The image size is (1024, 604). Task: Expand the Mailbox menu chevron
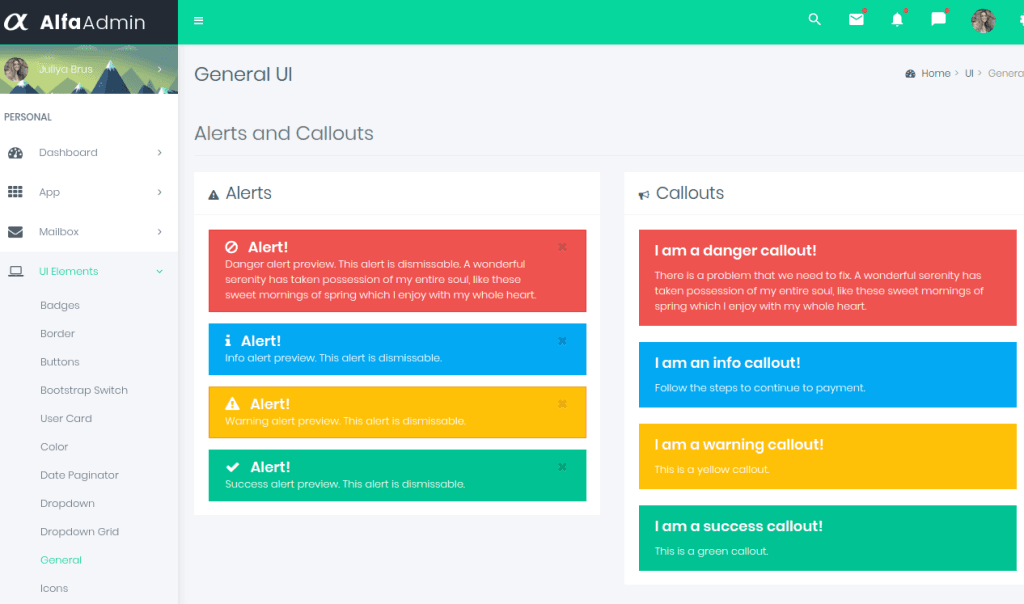pos(159,232)
